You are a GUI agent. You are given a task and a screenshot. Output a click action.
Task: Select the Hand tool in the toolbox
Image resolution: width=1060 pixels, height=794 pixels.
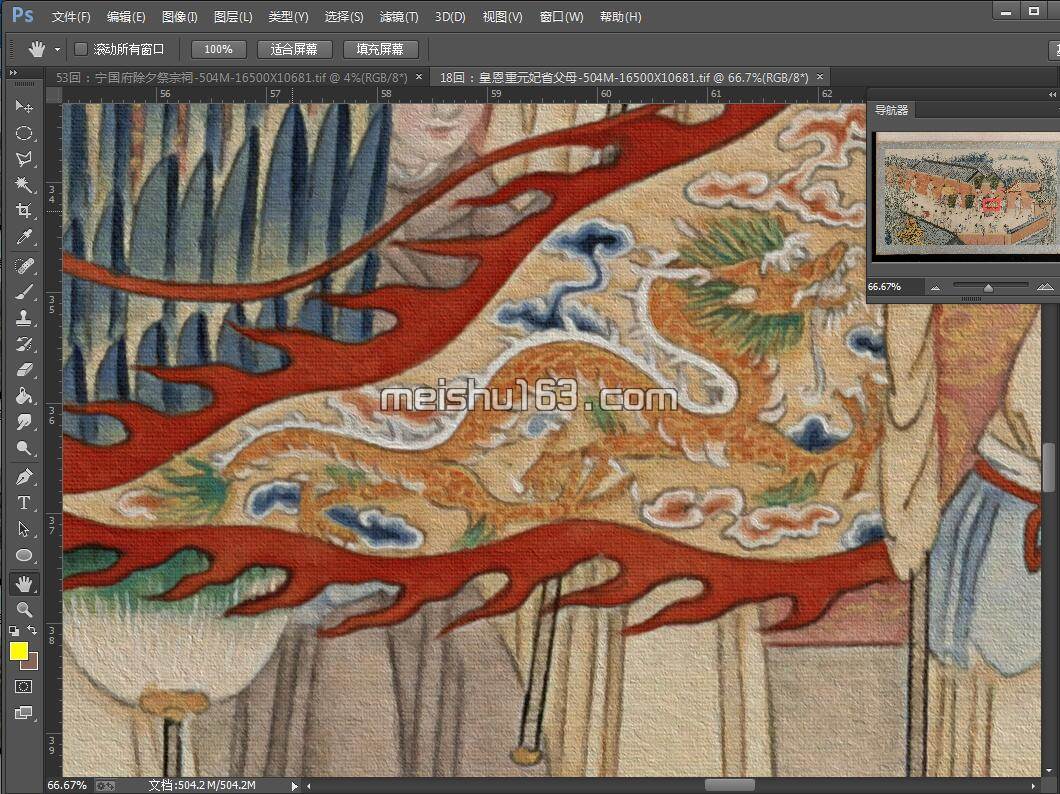coord(24,584)
